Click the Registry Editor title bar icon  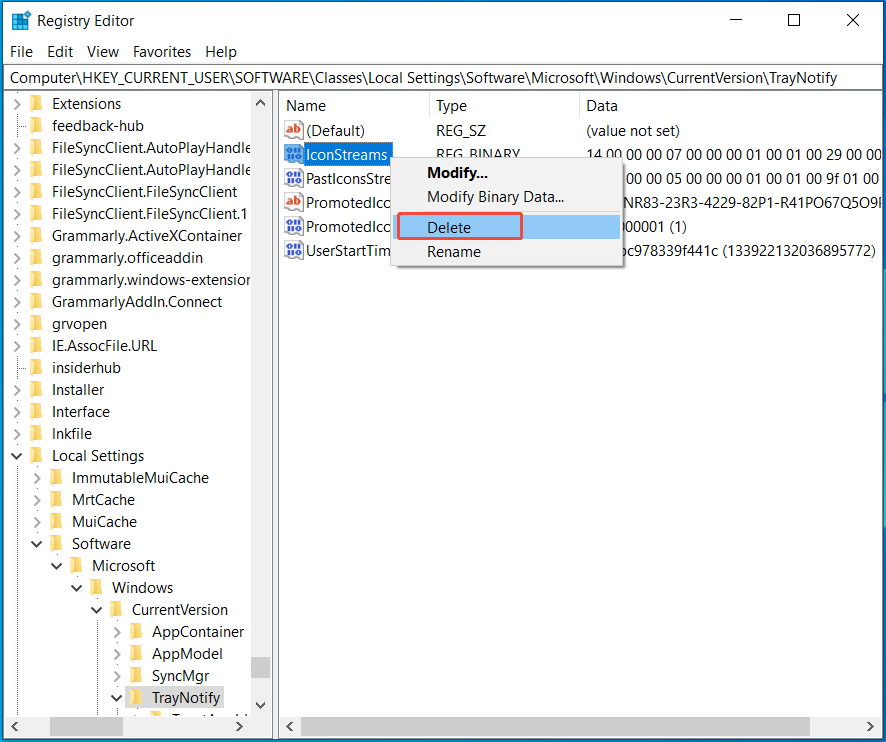18,19
